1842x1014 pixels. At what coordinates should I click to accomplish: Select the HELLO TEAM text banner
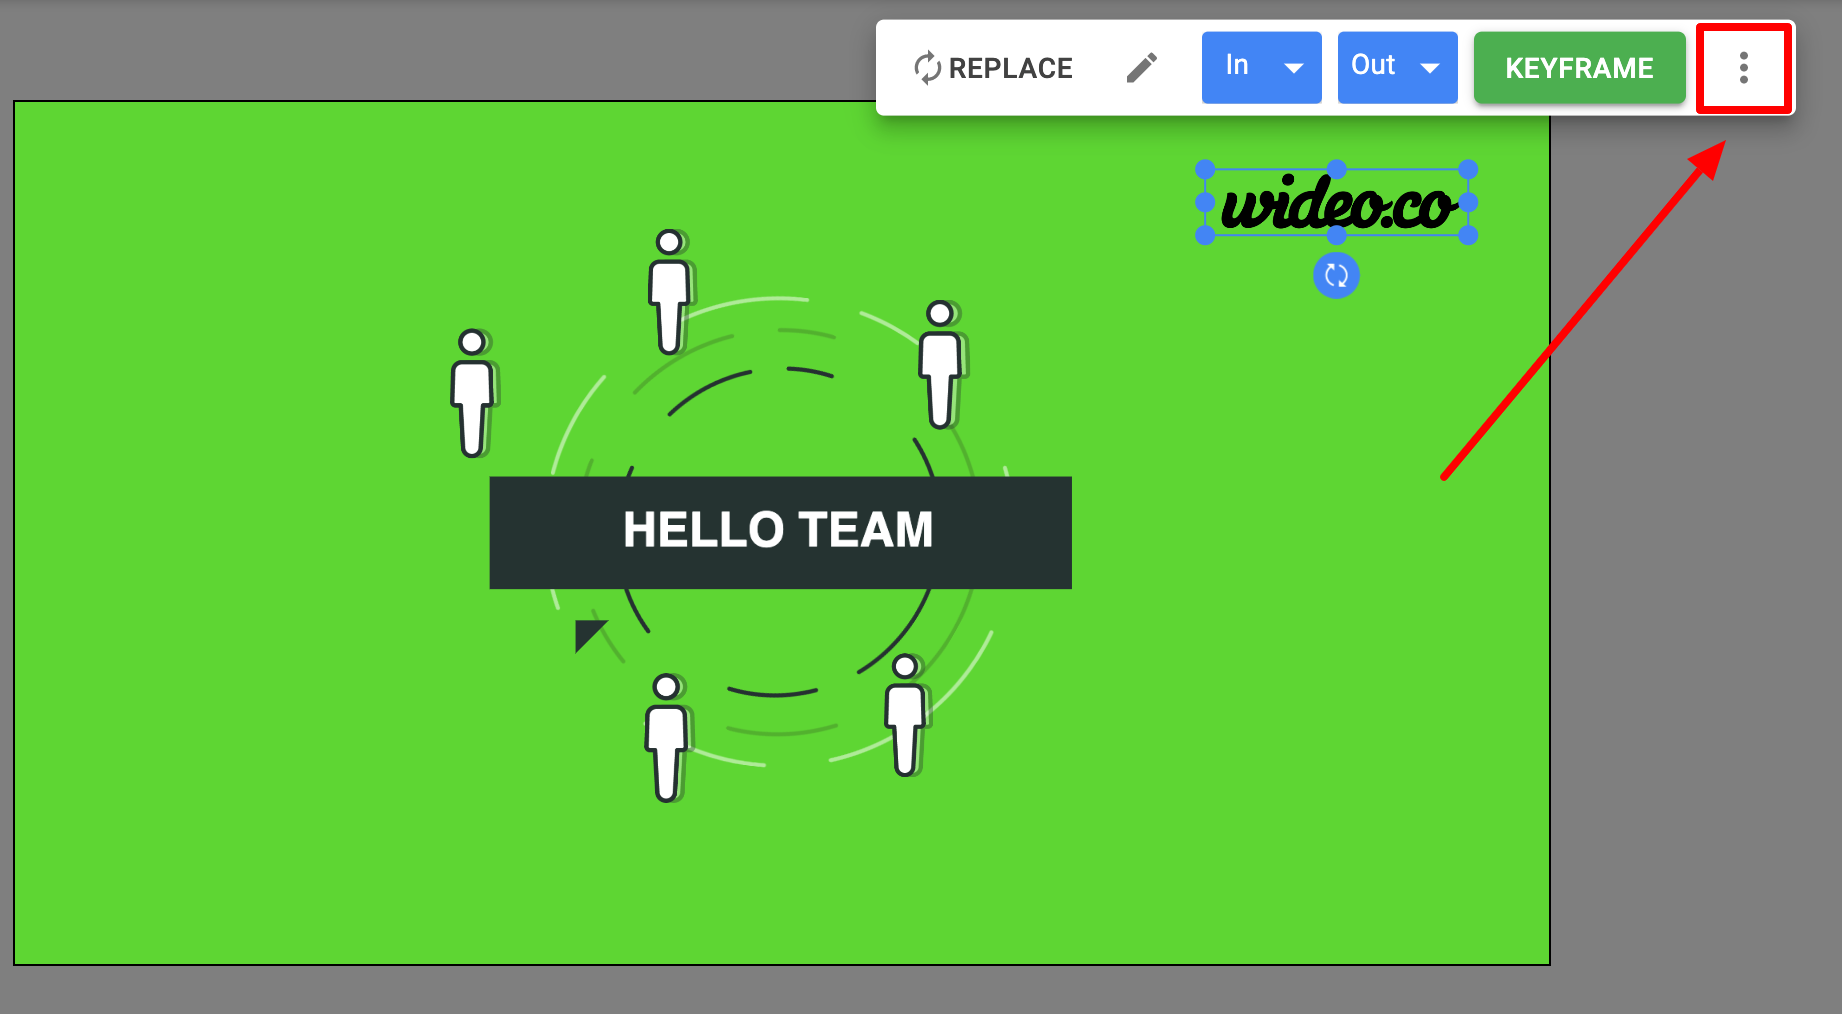(x=780, y=532)
